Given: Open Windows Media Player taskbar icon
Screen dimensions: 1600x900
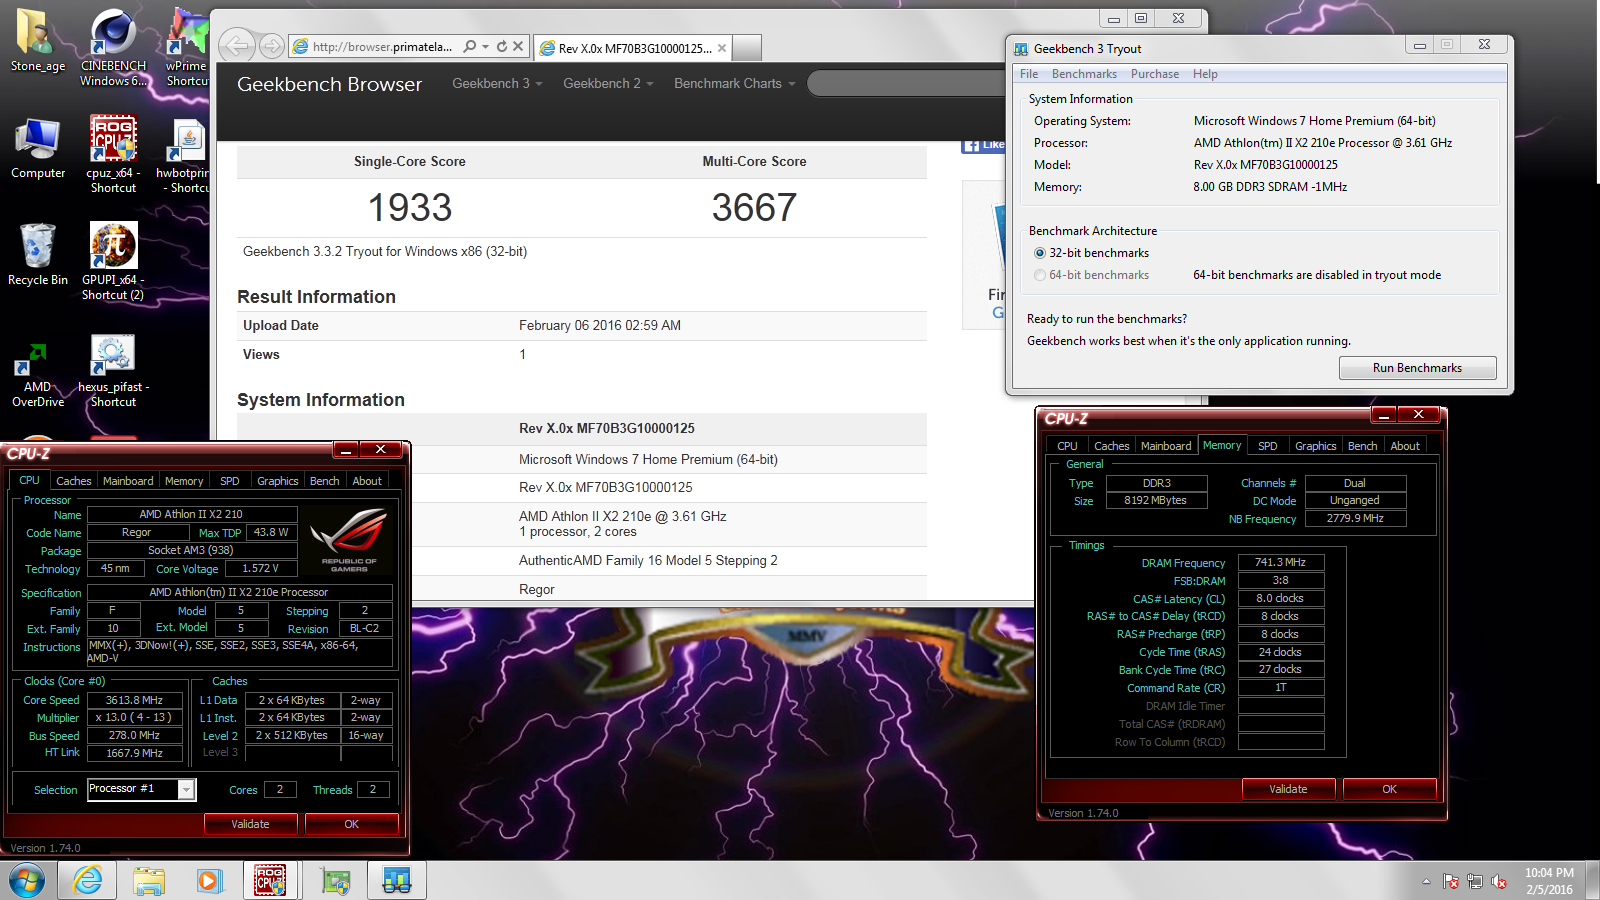Looking at the screenshot, I should pyautogui.click(x=209, y=881).
